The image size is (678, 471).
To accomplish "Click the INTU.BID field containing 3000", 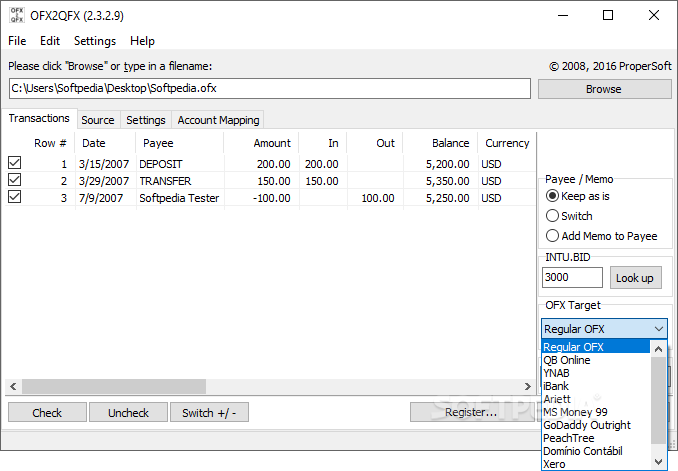I will tap(572, 277).
